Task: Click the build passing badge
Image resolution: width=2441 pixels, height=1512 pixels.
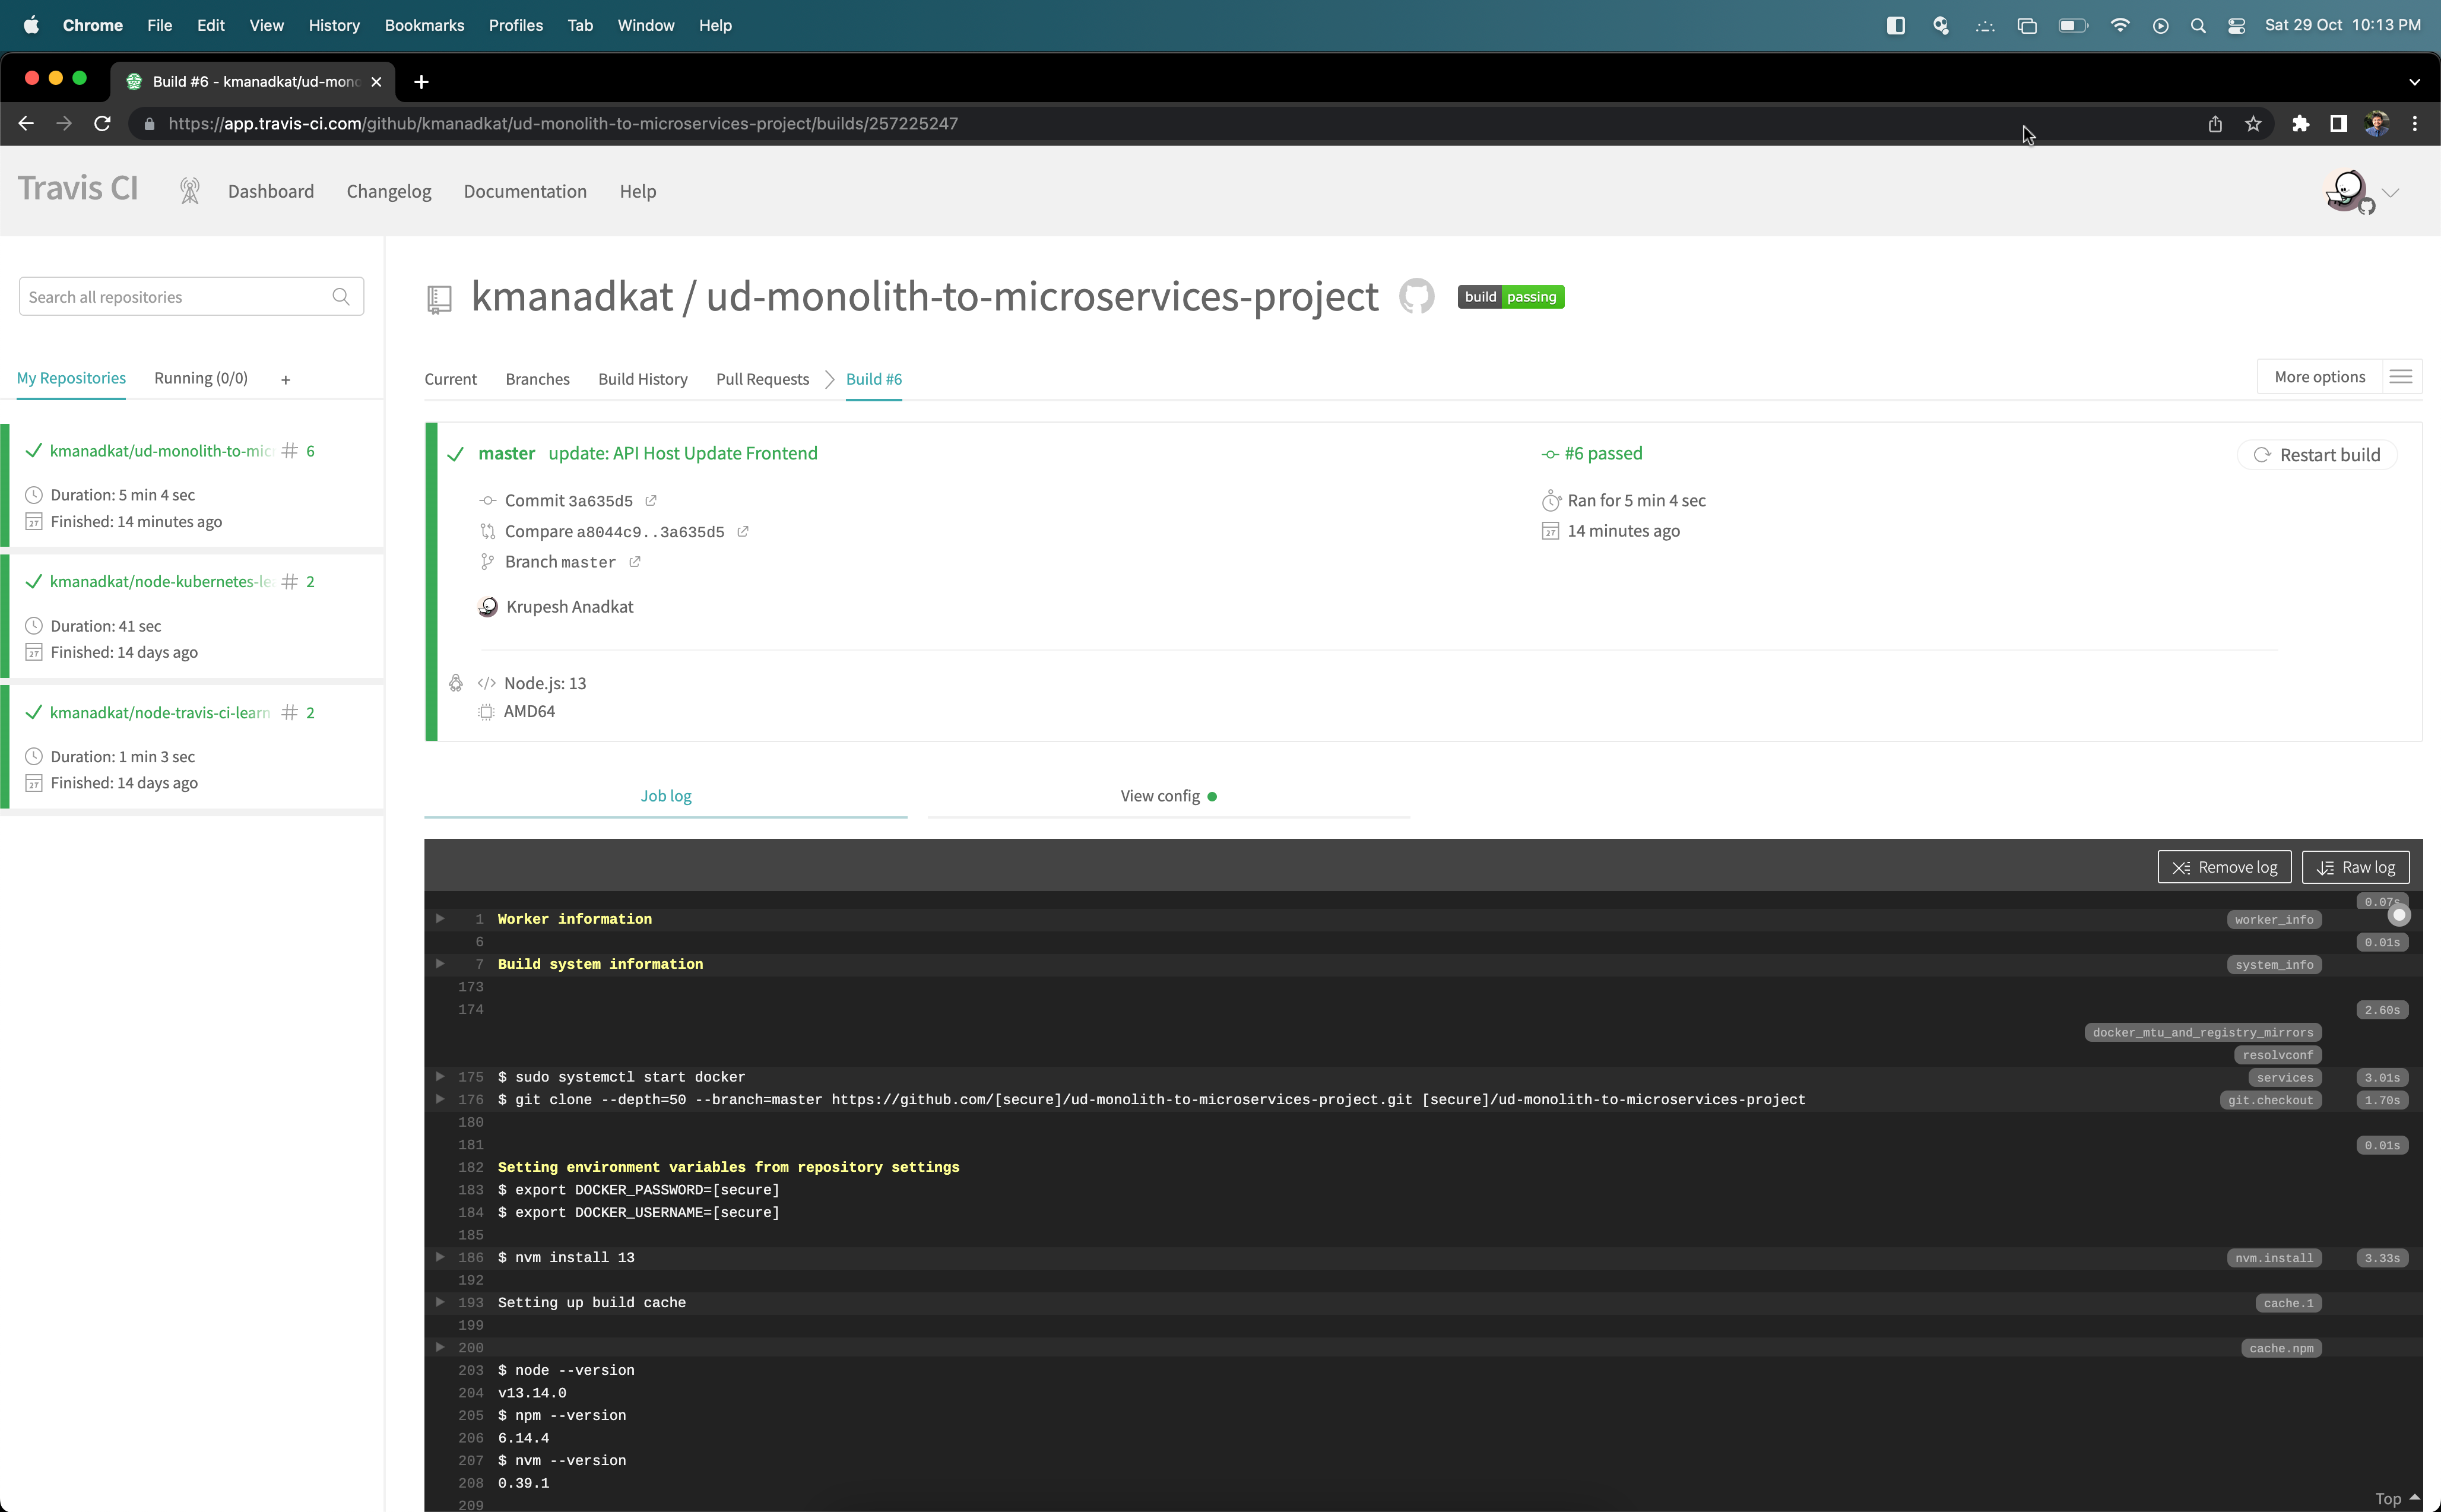Action: [1510, 297]
